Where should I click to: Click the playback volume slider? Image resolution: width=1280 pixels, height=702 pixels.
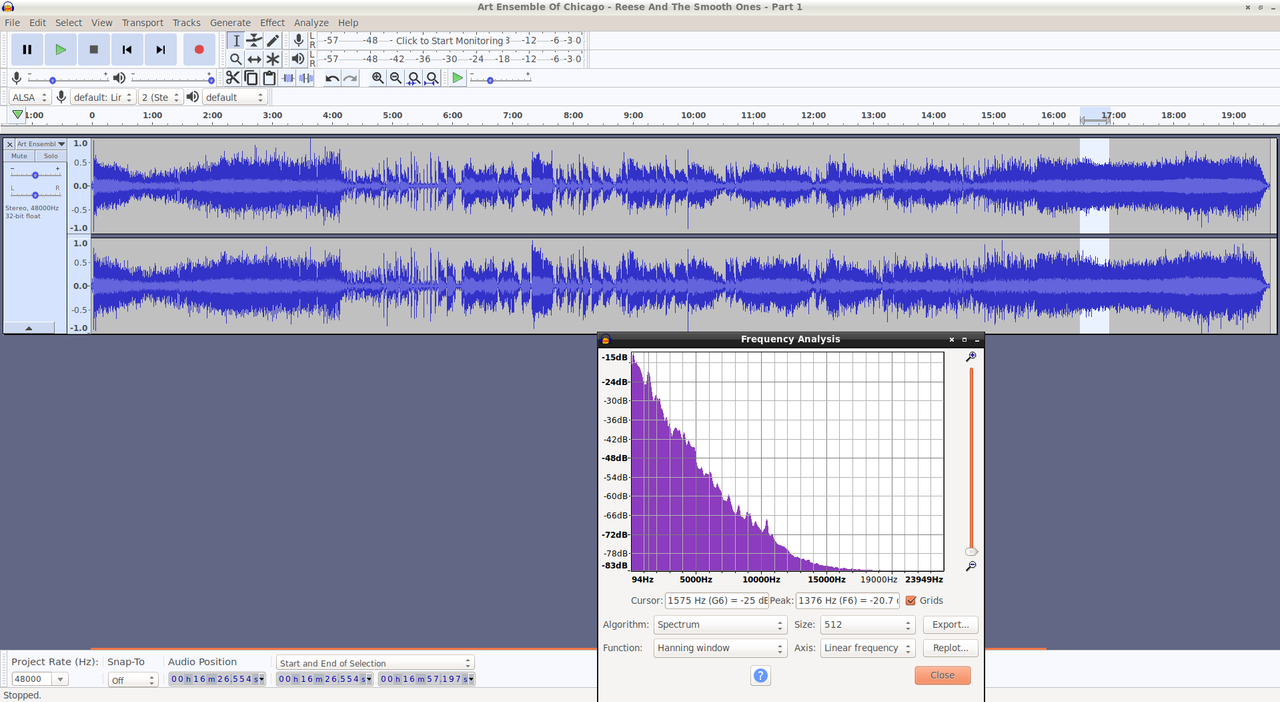(x=172, y=78)
